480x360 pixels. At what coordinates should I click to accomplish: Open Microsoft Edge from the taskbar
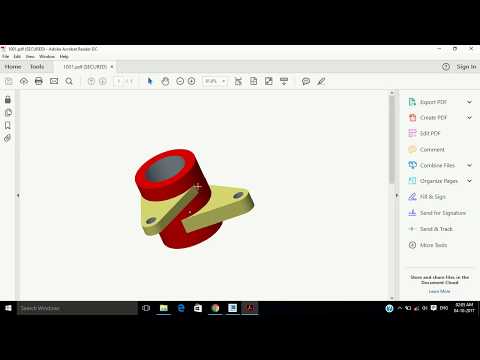181,308
